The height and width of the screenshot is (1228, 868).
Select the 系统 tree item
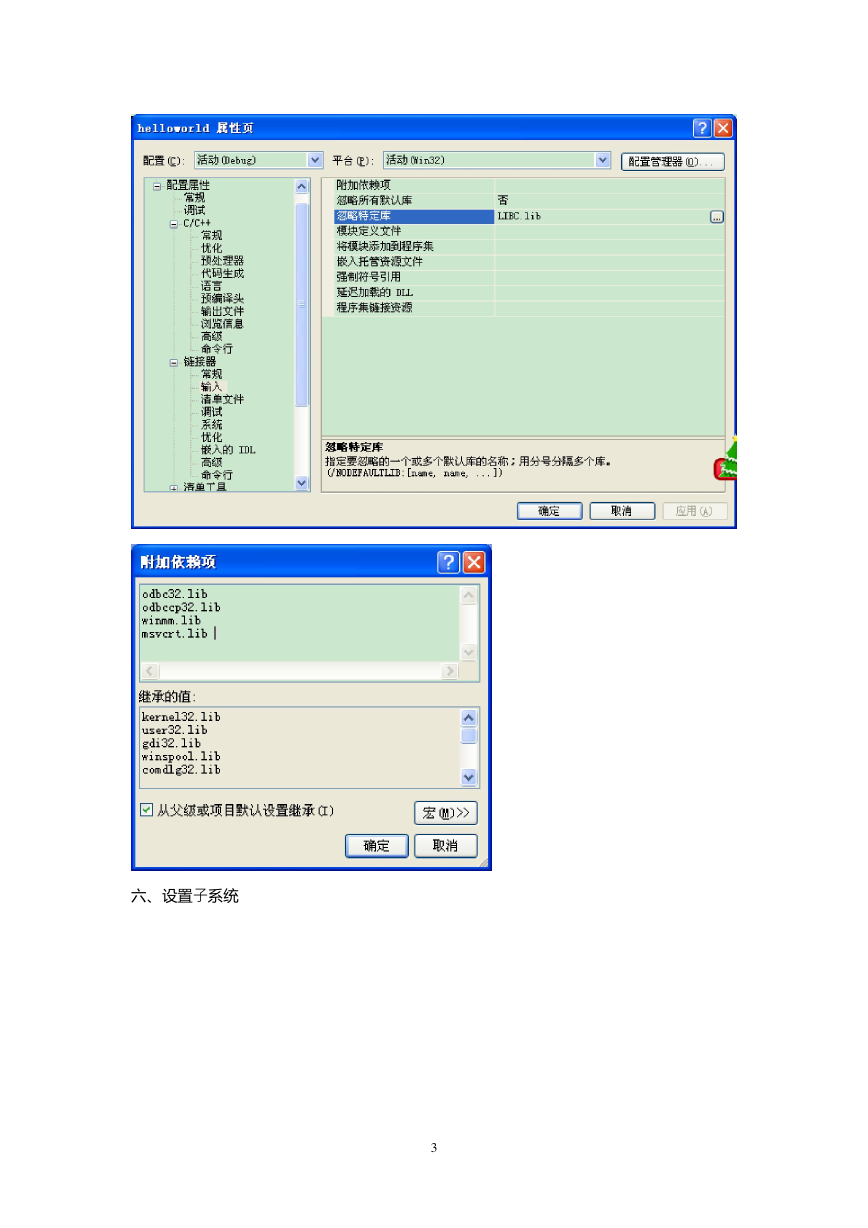pyautogui.click(x=211, y=425)
